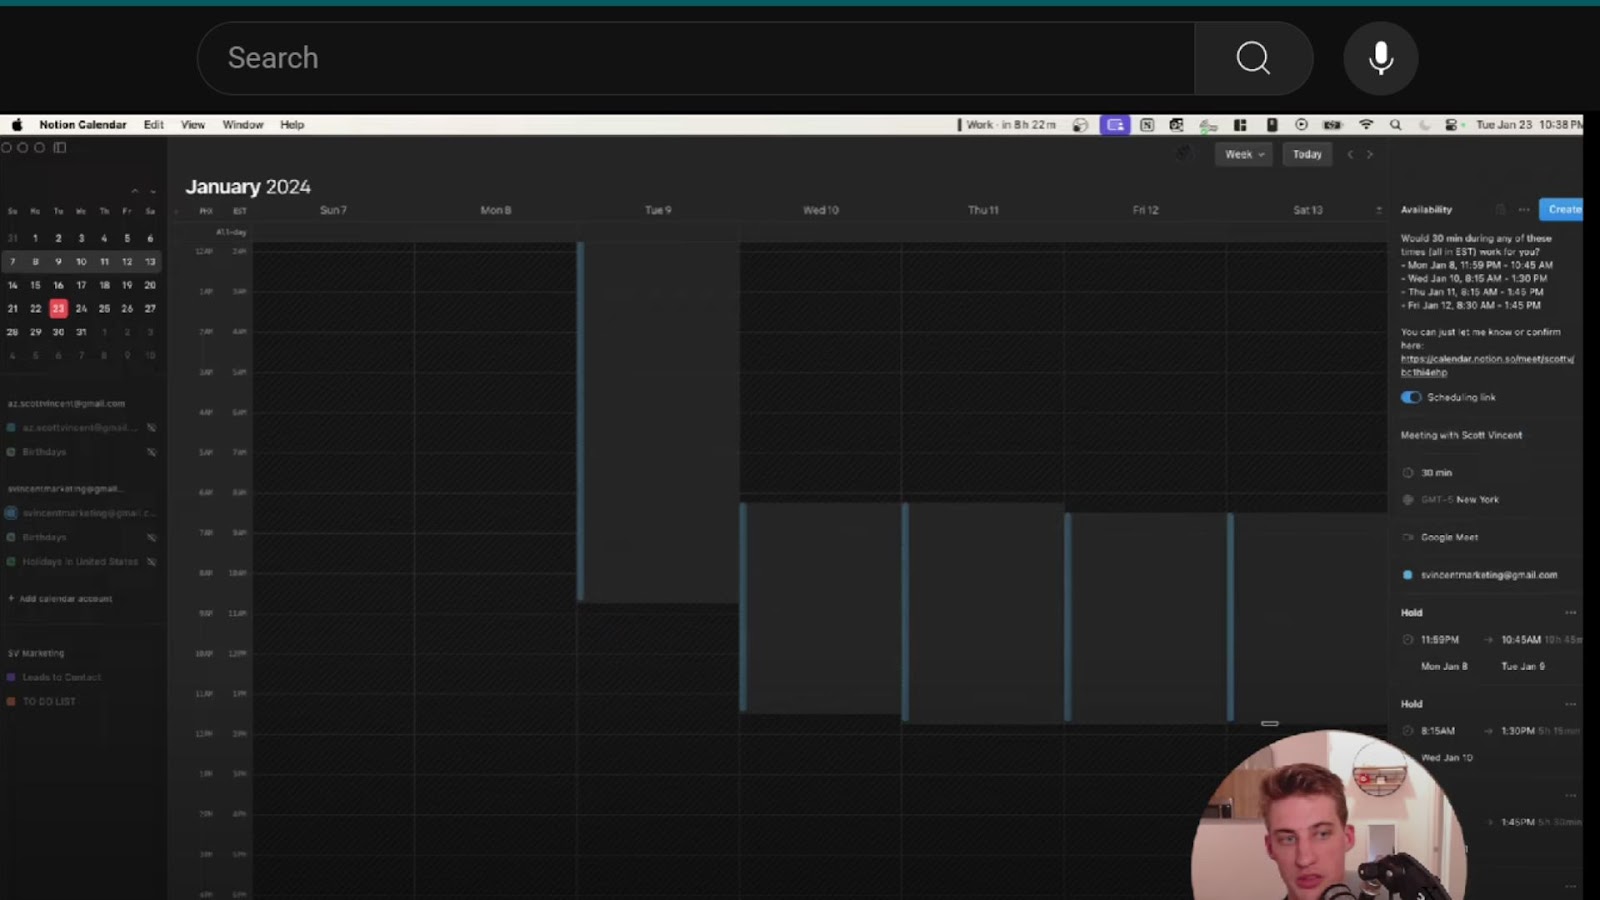
Task: Click Add calendar account
Action: tap(60, 599)
